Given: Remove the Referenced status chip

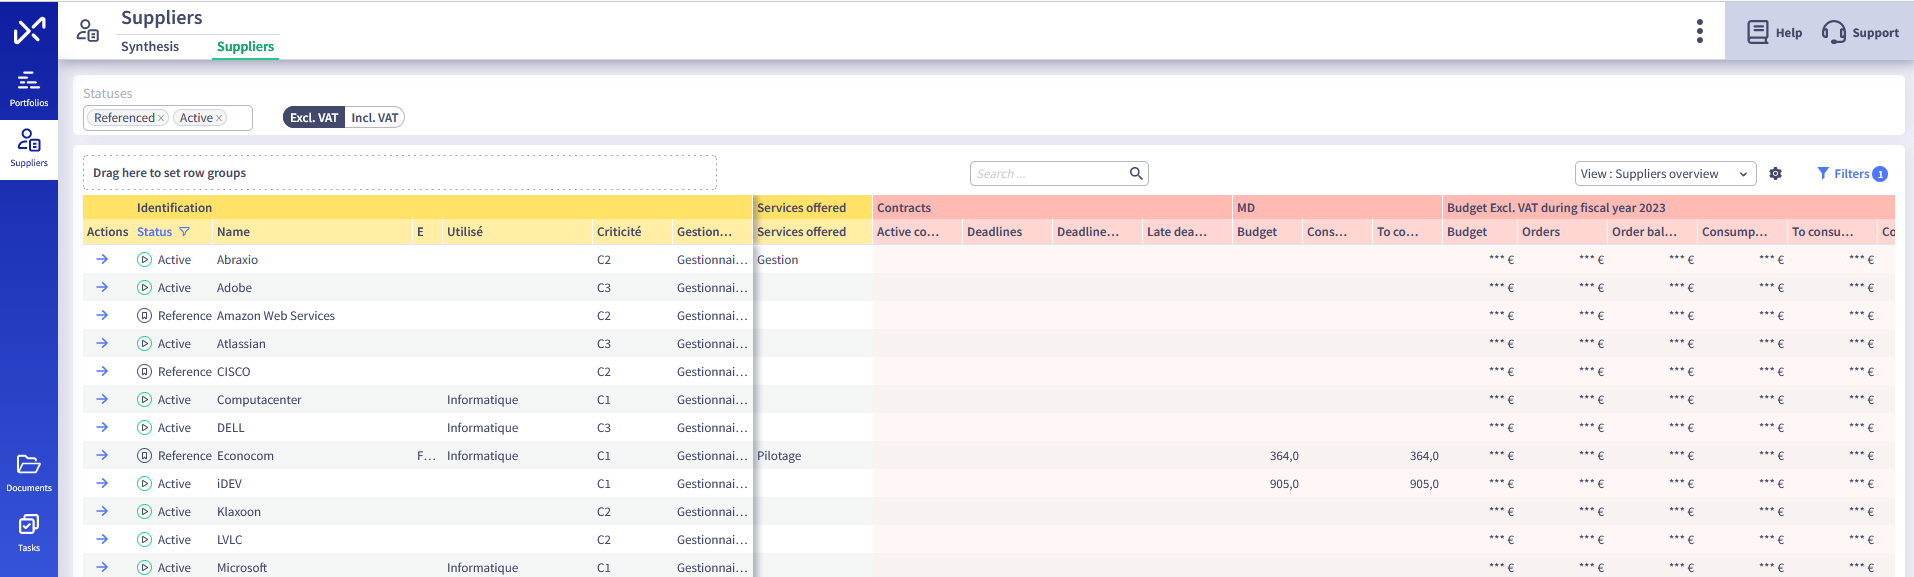Looking at the screenshot, I should [161, 118].
